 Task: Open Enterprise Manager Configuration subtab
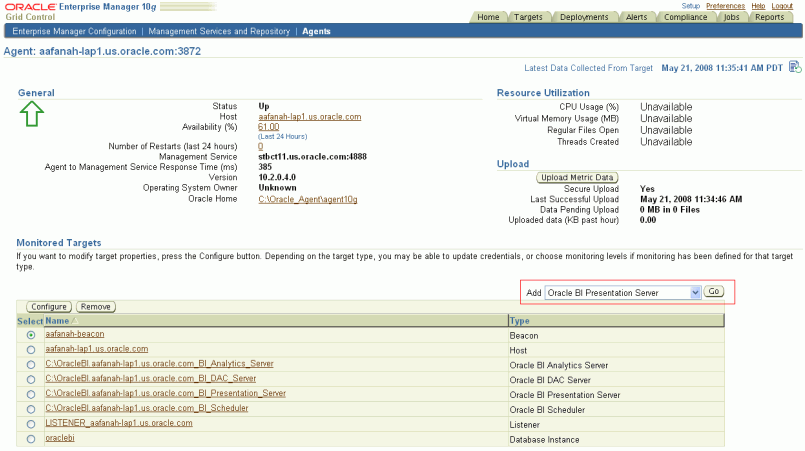(74, 31)
